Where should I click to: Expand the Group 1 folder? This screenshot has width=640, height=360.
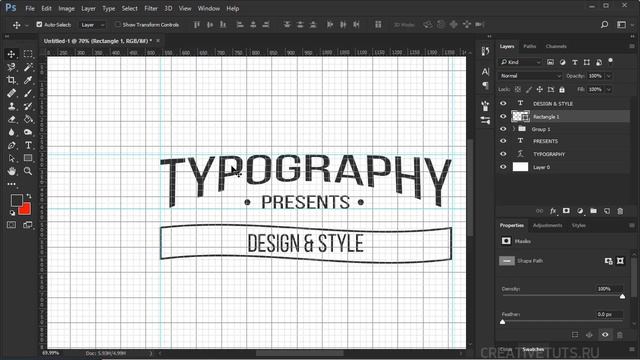(514, 129)
